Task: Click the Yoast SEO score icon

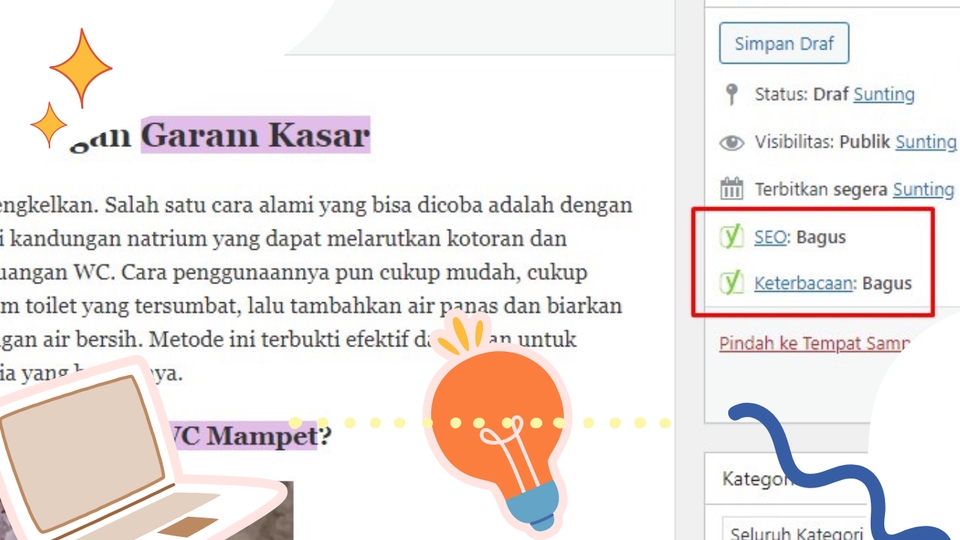Action: (x=731, y=236)
